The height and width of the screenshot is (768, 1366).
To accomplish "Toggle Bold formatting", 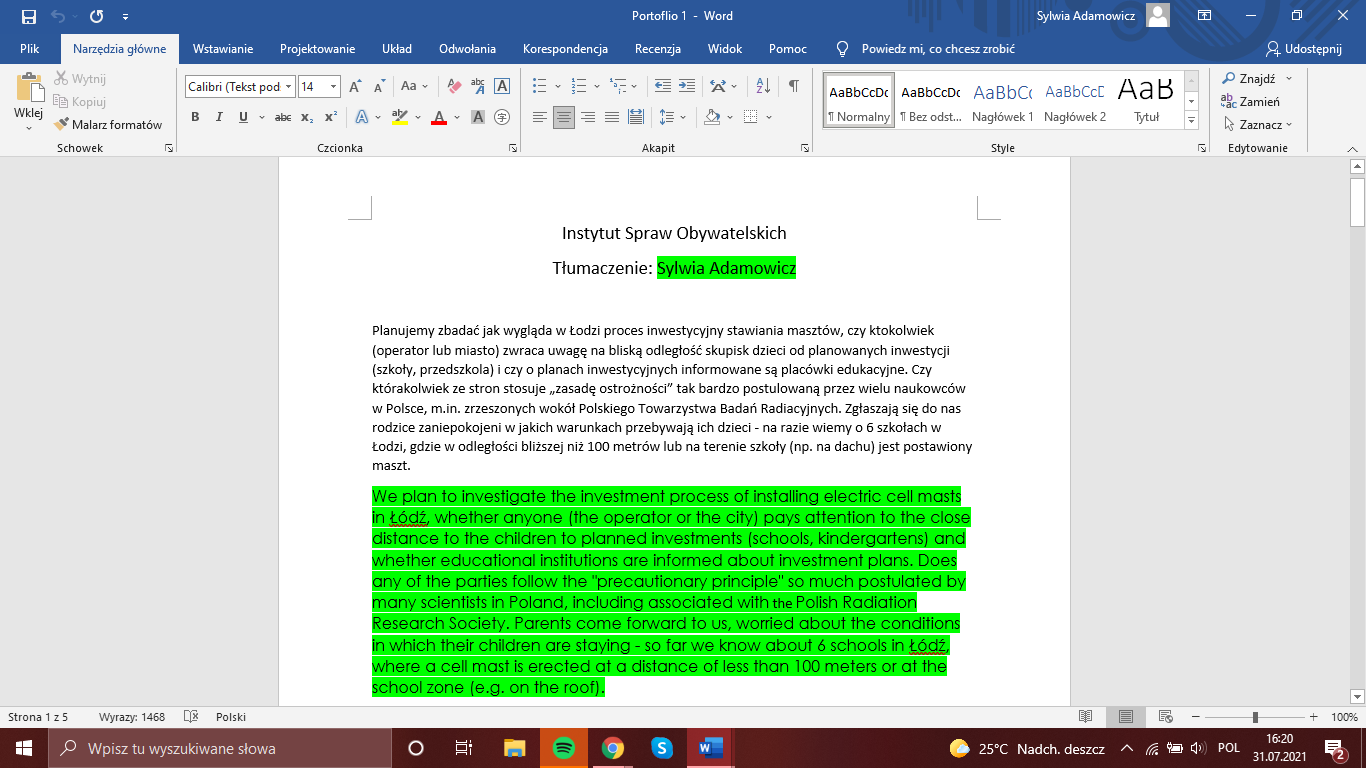I will (195, 117).
